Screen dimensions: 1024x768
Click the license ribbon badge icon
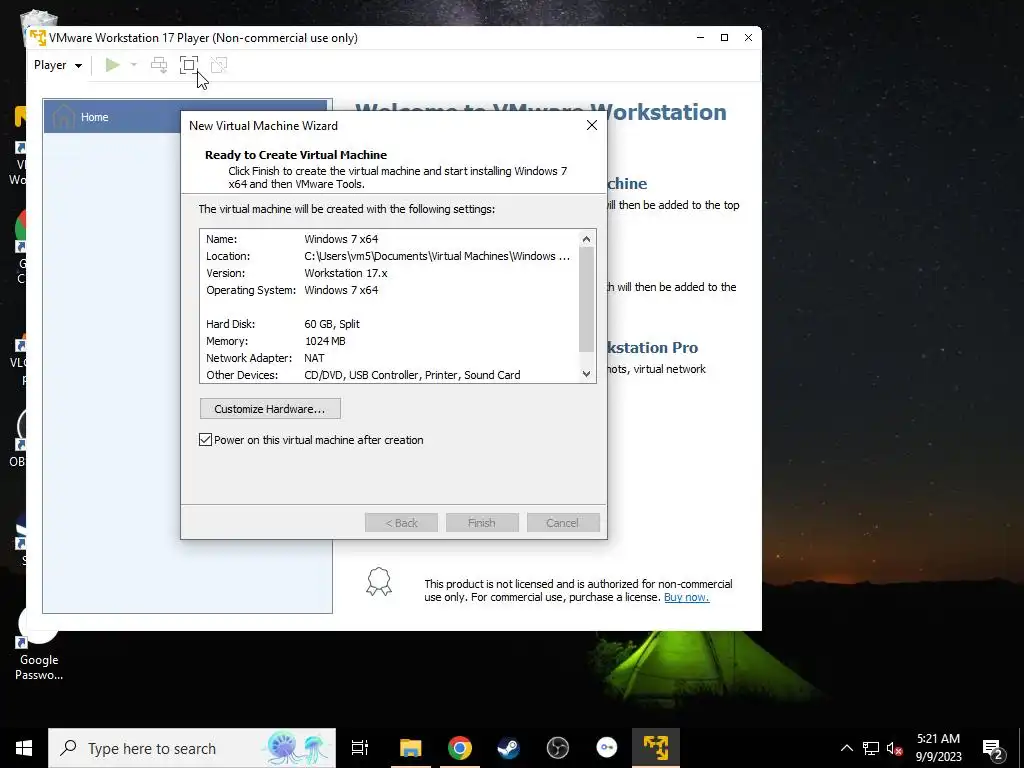pyautogui.click(x=379, y=581)
